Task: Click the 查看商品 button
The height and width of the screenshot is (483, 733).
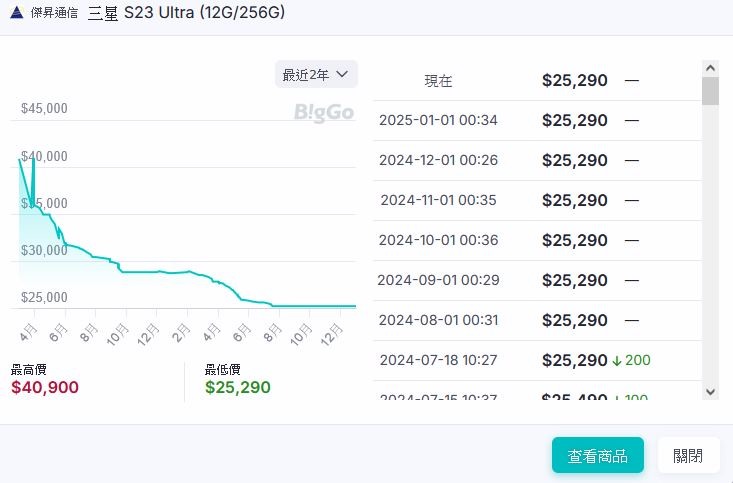Action: [x=597, y=455]
